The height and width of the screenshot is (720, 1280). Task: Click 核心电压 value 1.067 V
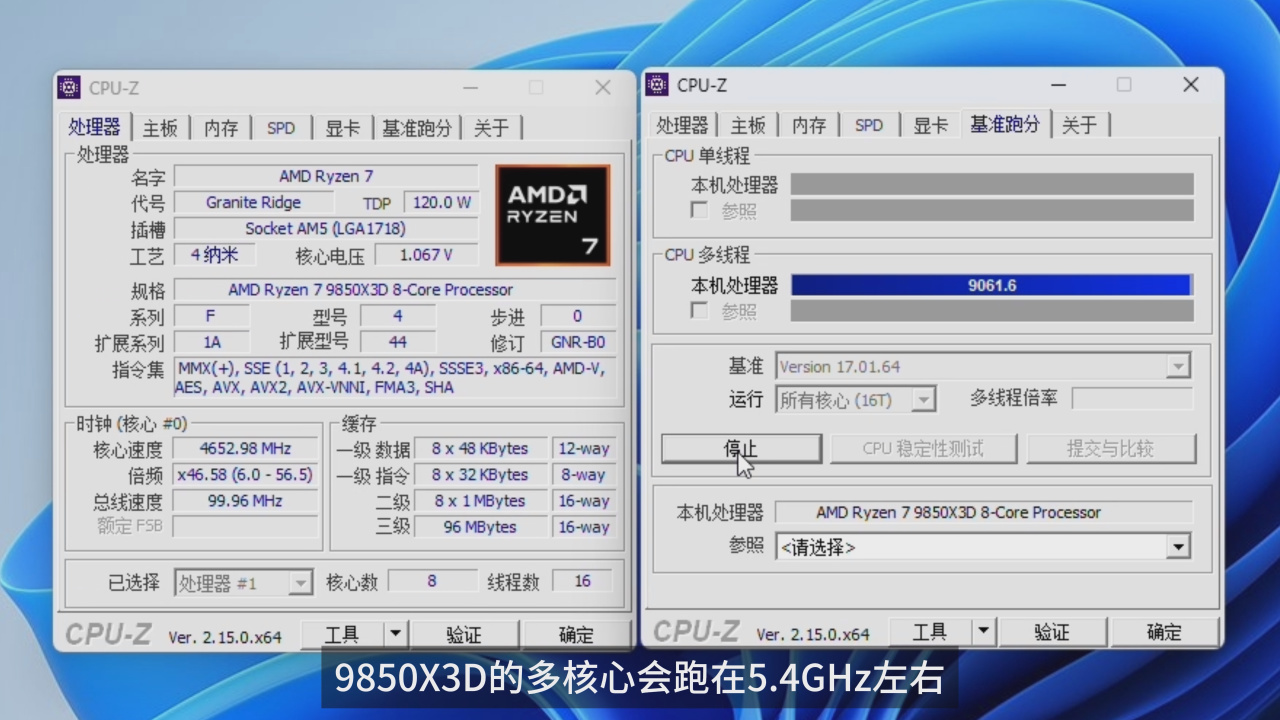tap(426, 255)
